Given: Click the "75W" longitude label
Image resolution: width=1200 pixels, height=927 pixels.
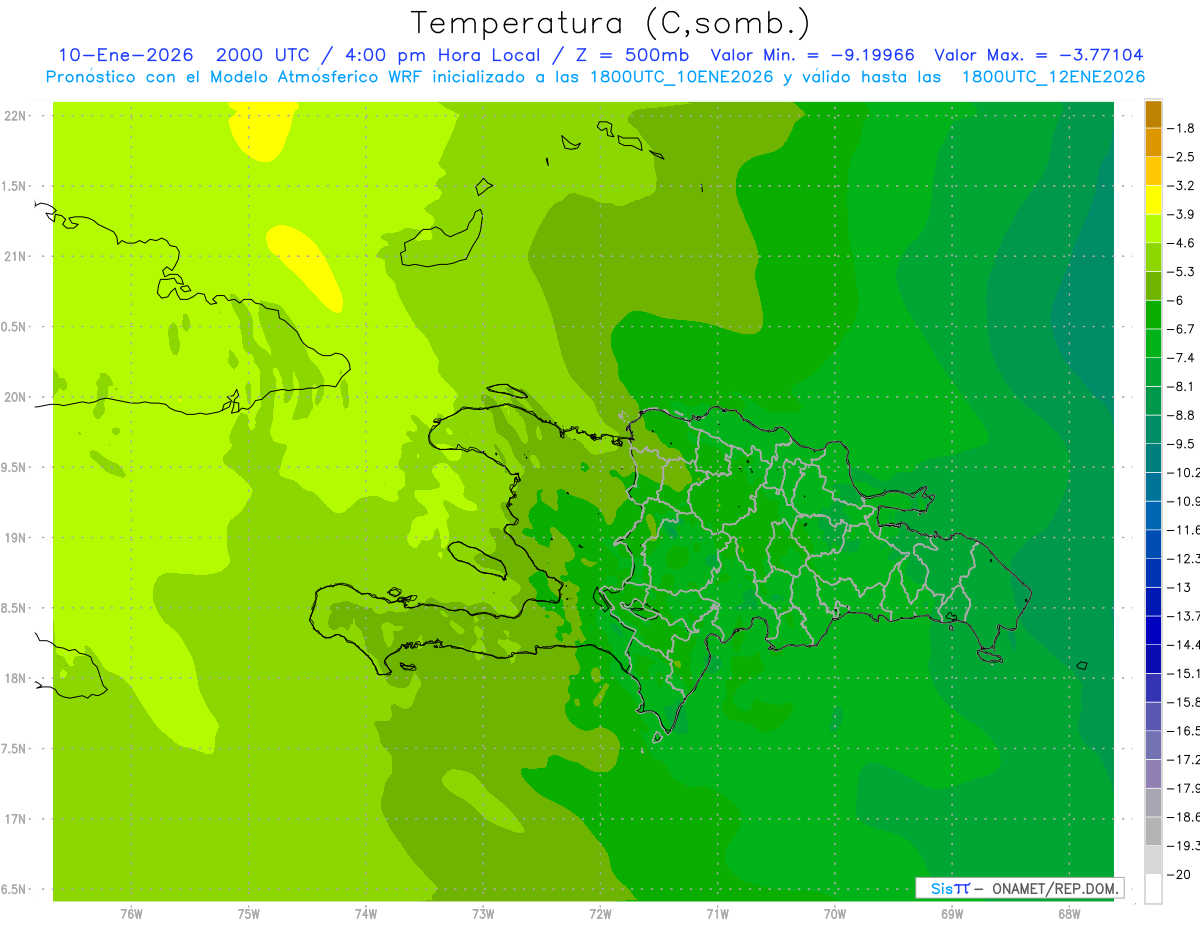Looking at the screenshot, I should (x=248, y=914).
